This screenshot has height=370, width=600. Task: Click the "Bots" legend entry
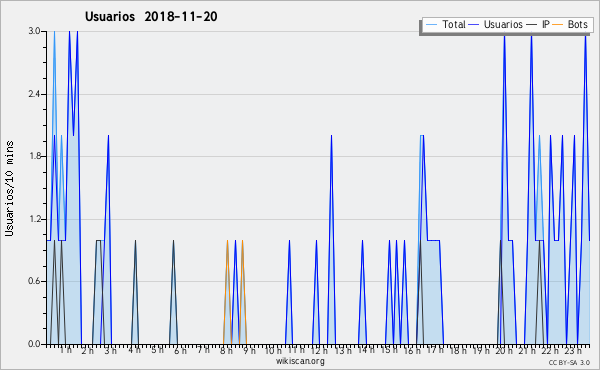pos(577,24)
